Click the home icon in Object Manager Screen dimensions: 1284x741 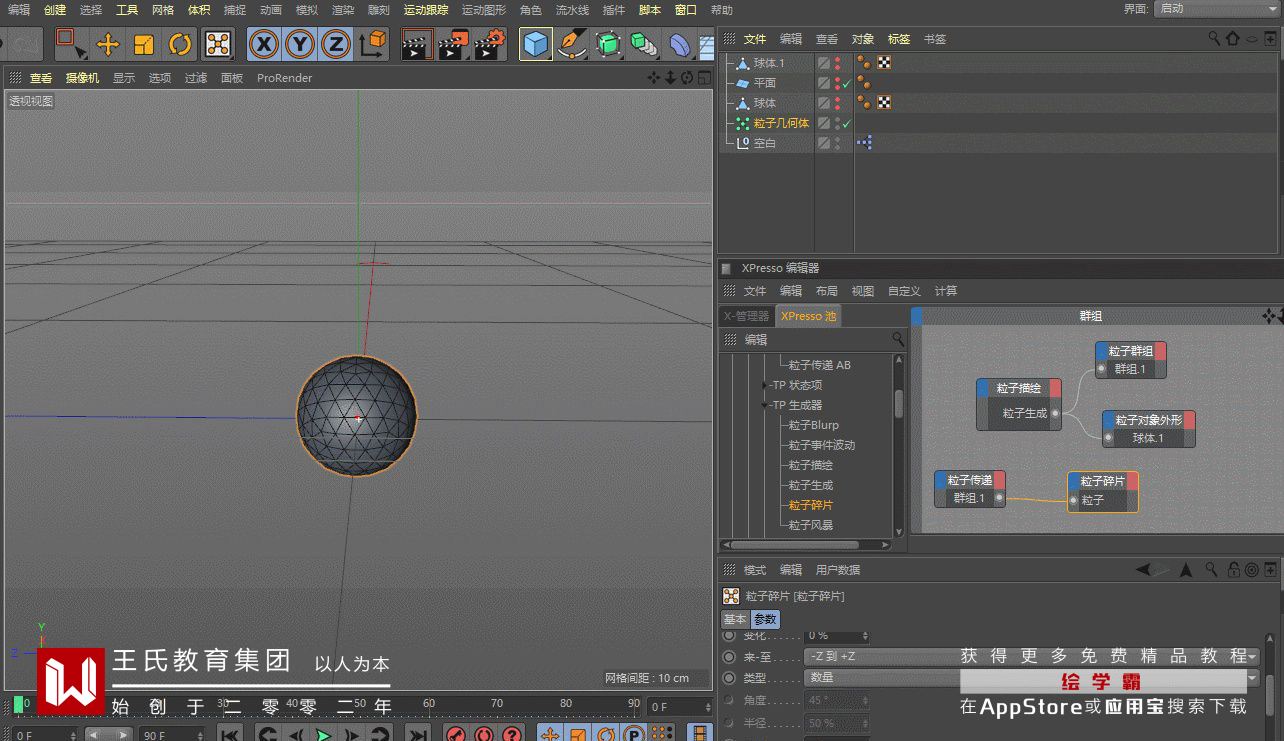click(1232, 38)
